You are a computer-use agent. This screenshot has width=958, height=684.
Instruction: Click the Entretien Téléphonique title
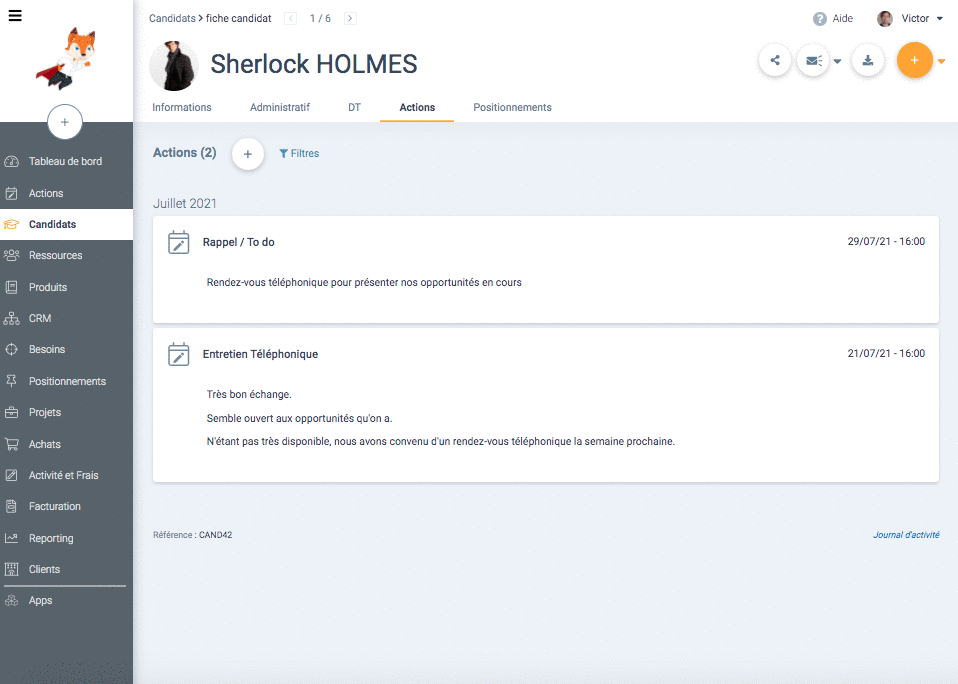tap(260, 354)
